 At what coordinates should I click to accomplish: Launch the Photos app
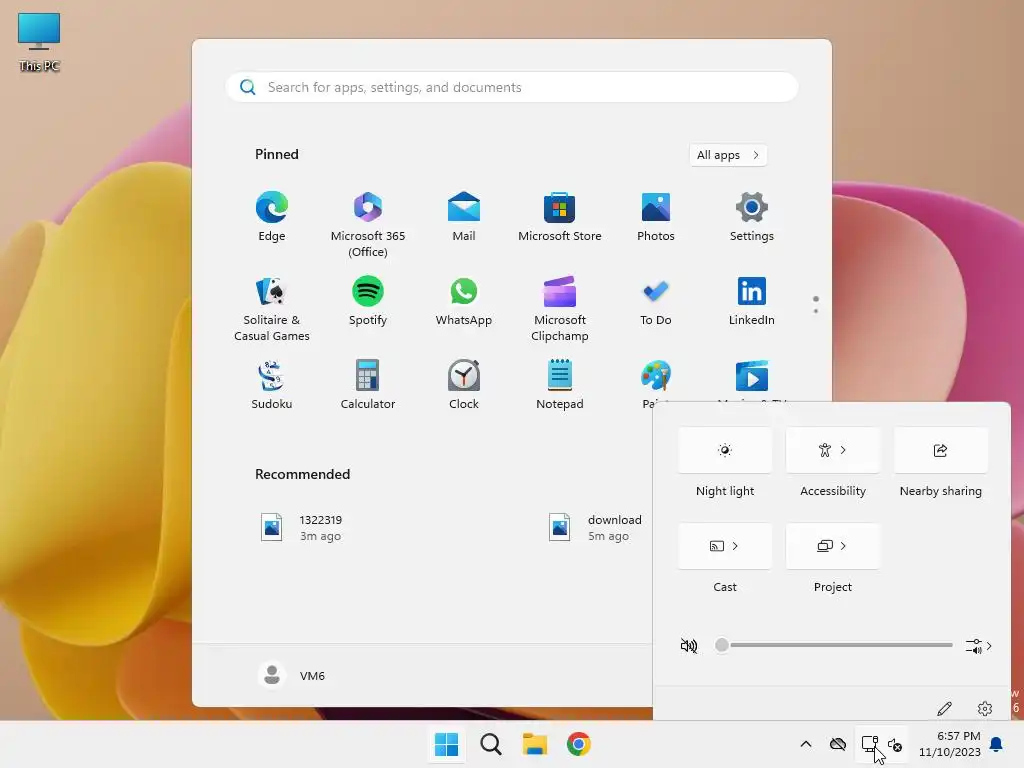[656, 217]
